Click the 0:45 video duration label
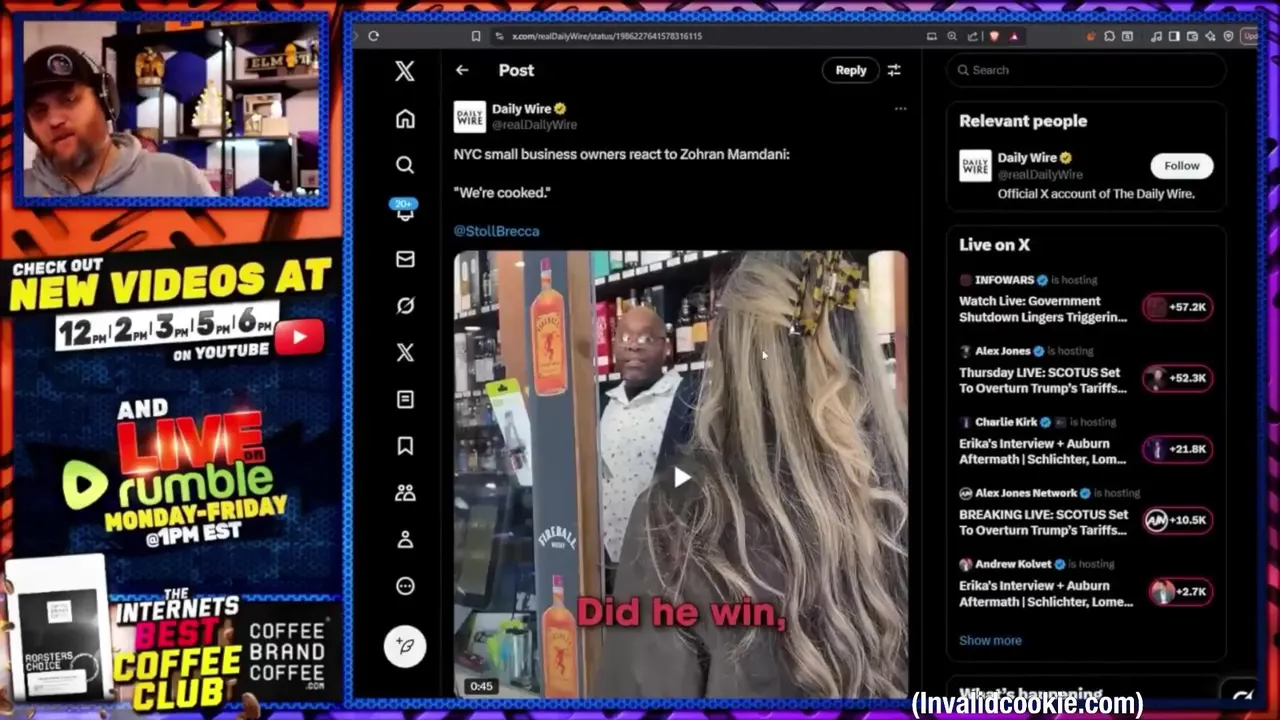The height and width of the screenshot is (720, 1280). click(x=481, y=686)
